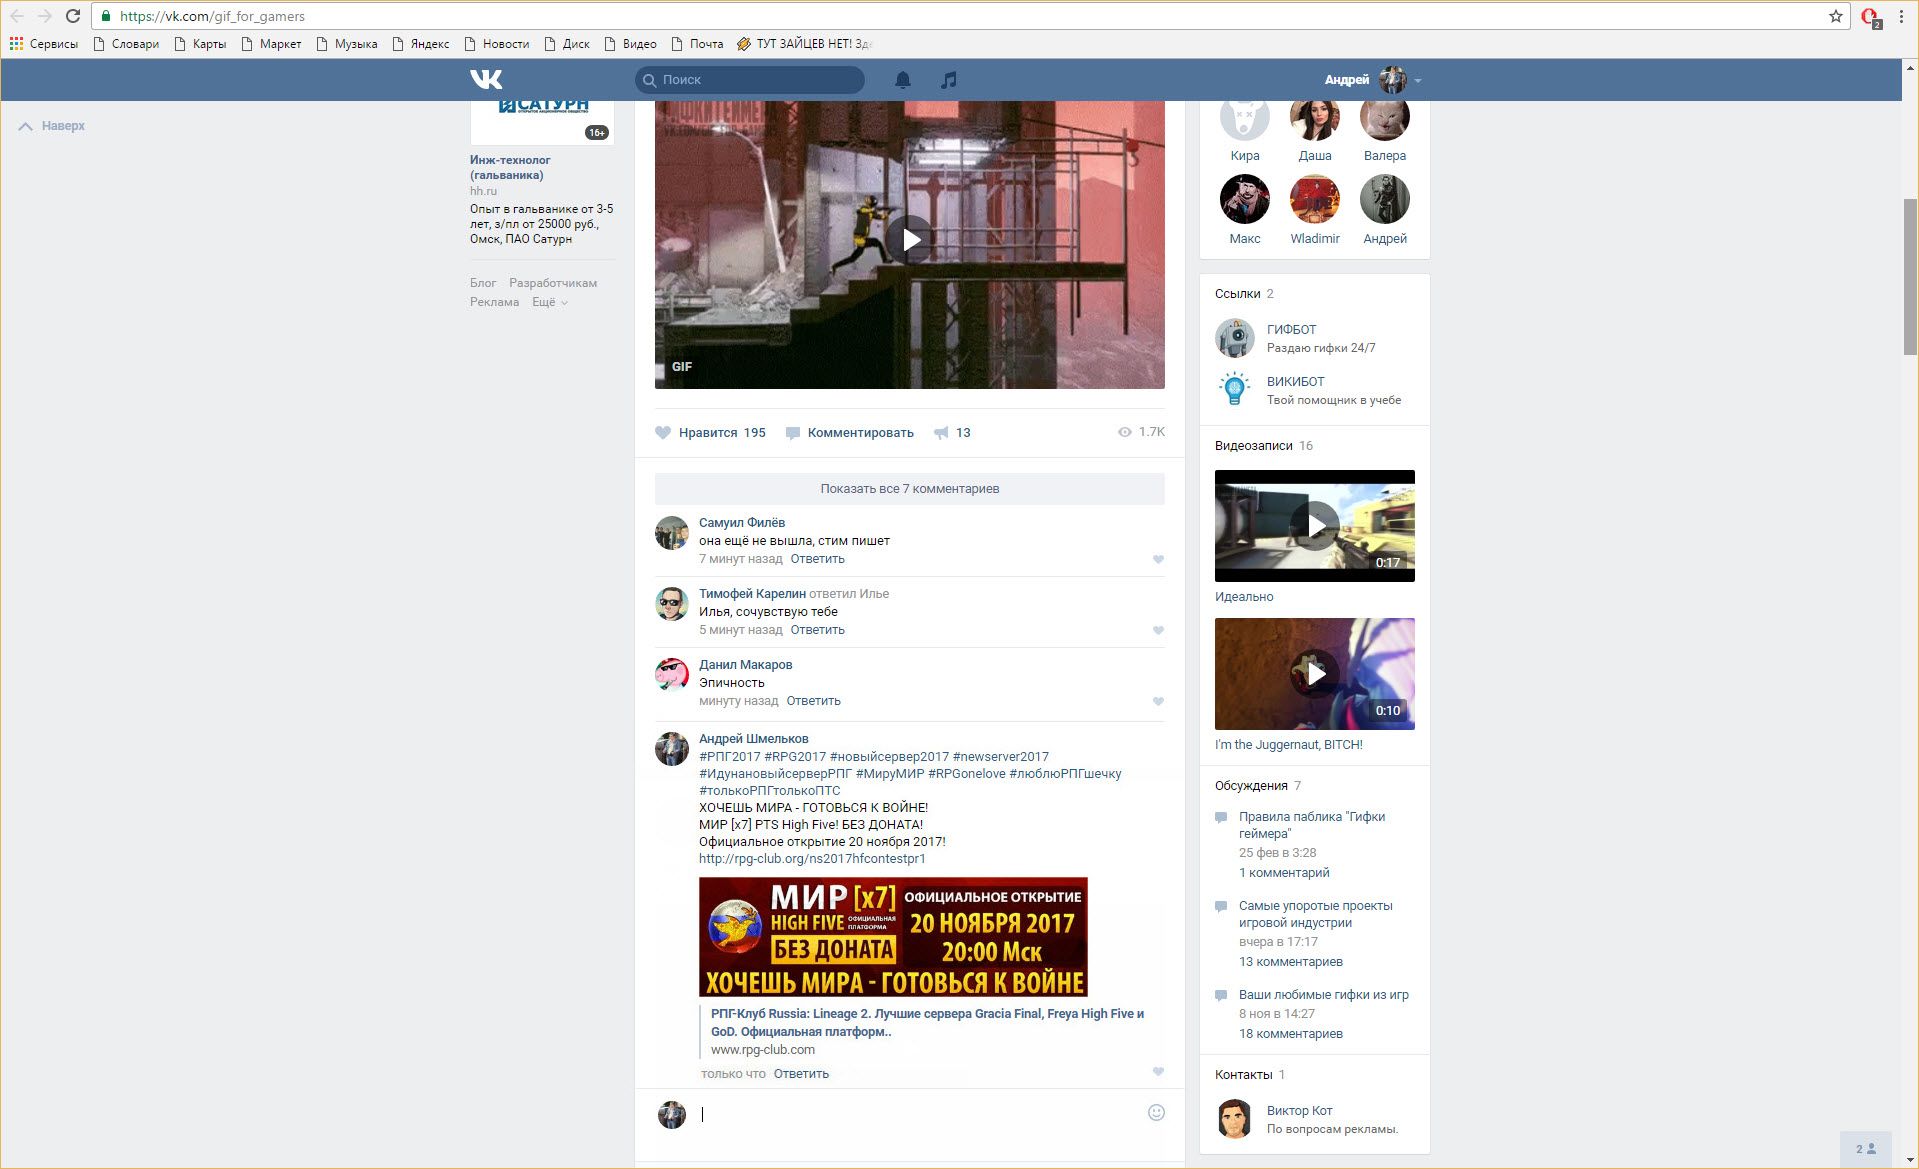Viewport: 1919px width, 1169px height.
Task: Click the share megaphone icon on post
Action: pyautogui.click(x=941, y=433)
